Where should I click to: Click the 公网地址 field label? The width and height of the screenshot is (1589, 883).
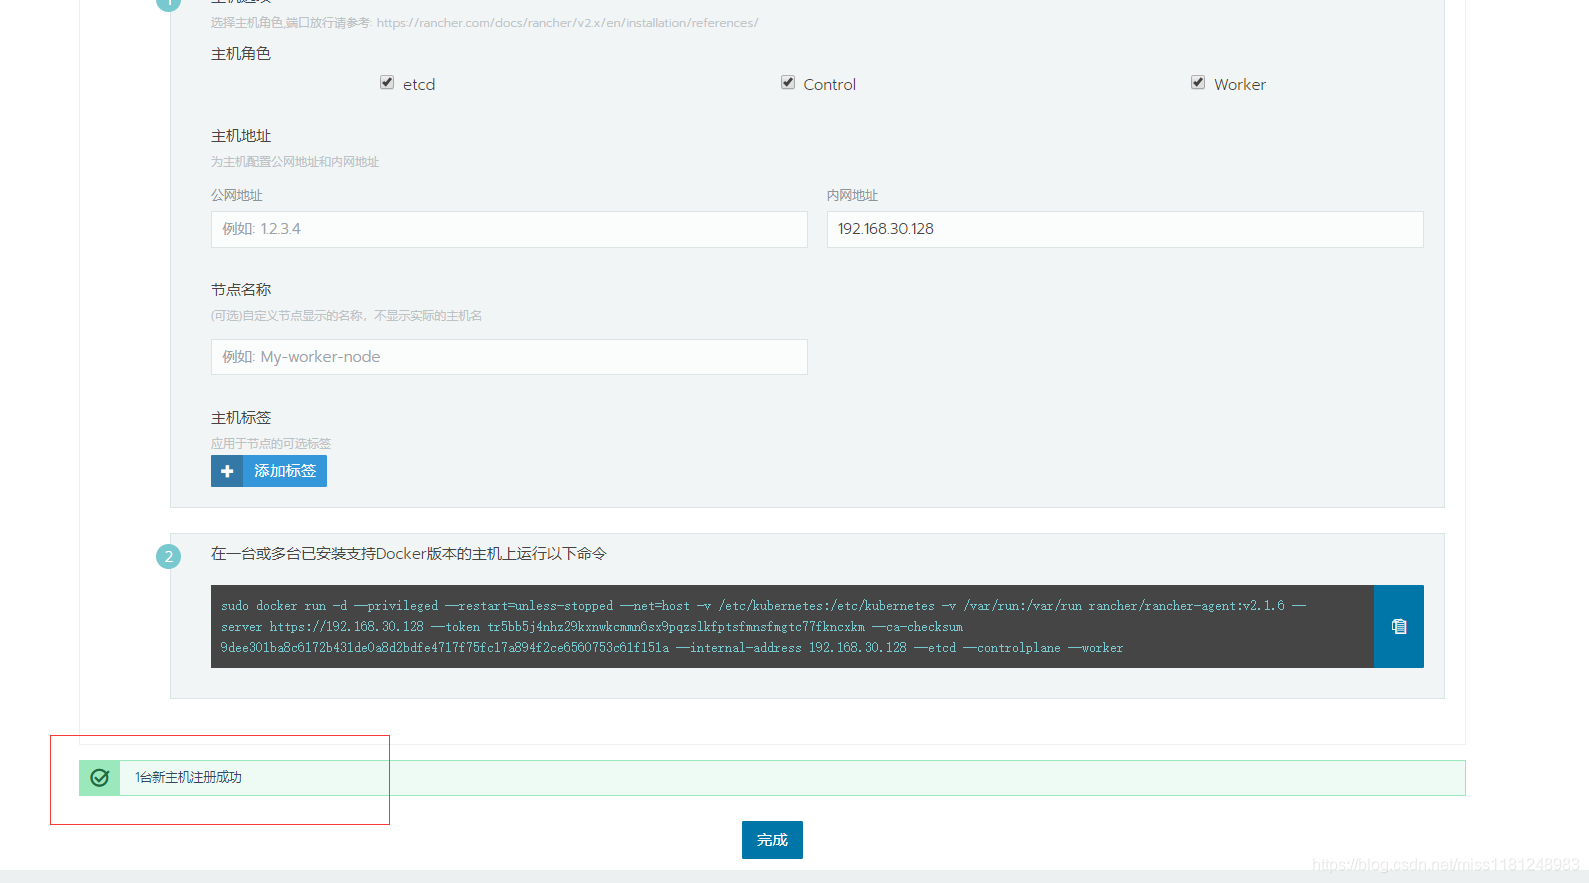coord(237,196)
